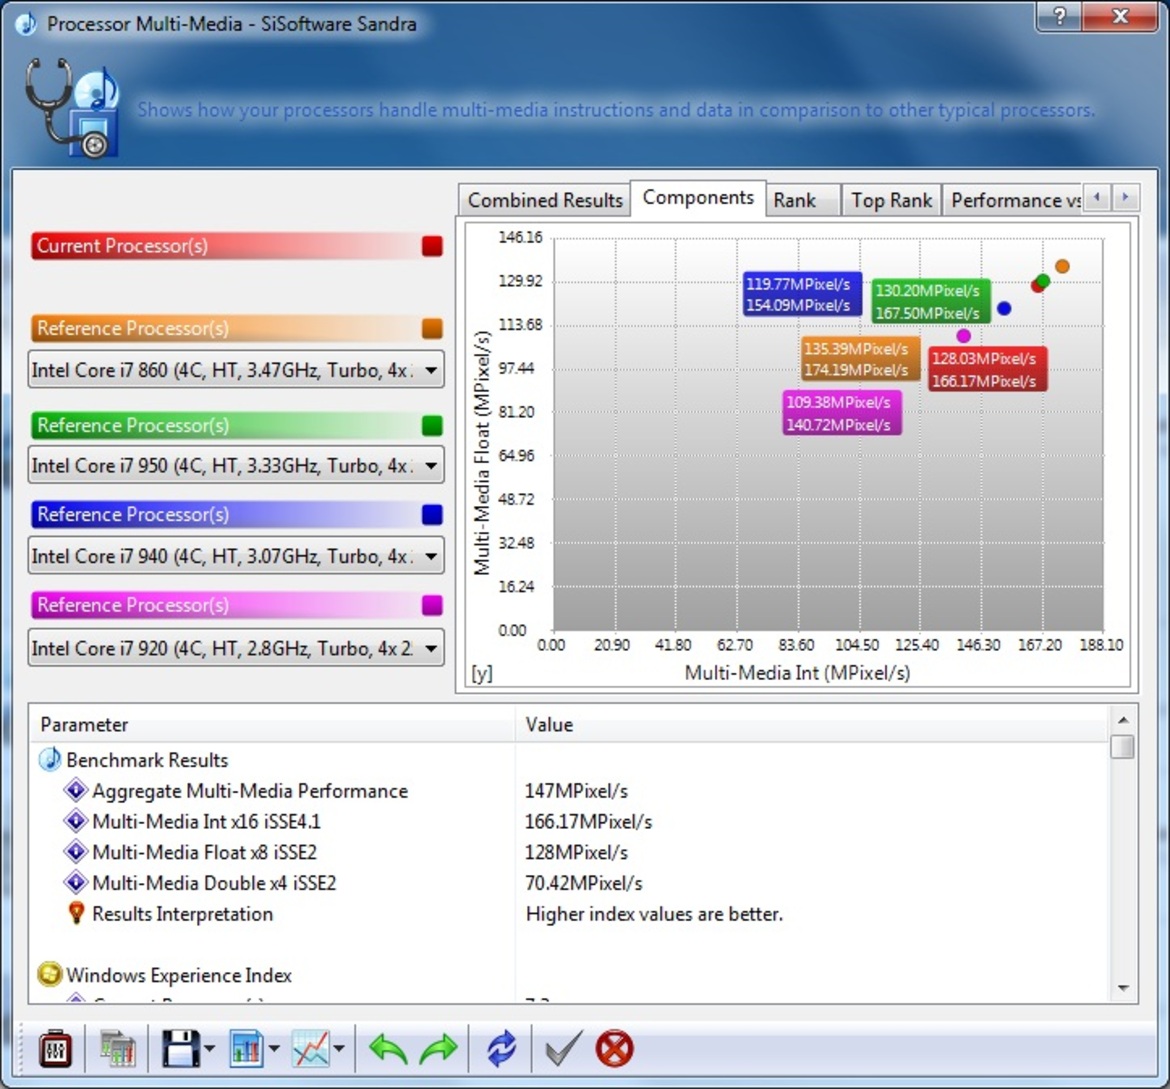The width and height of the screenshot is (1170, 1089).
Task: Click the tab scroll left arrow
Action: (1097, 198)
